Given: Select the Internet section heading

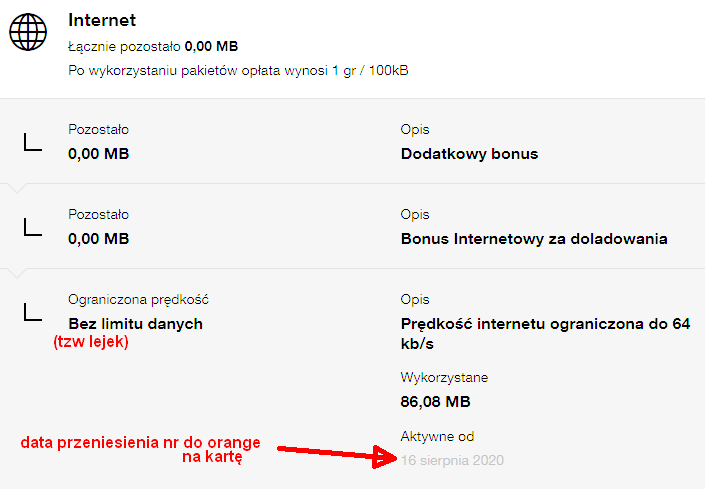Looking at the screenshot, I should pos(102,20).
